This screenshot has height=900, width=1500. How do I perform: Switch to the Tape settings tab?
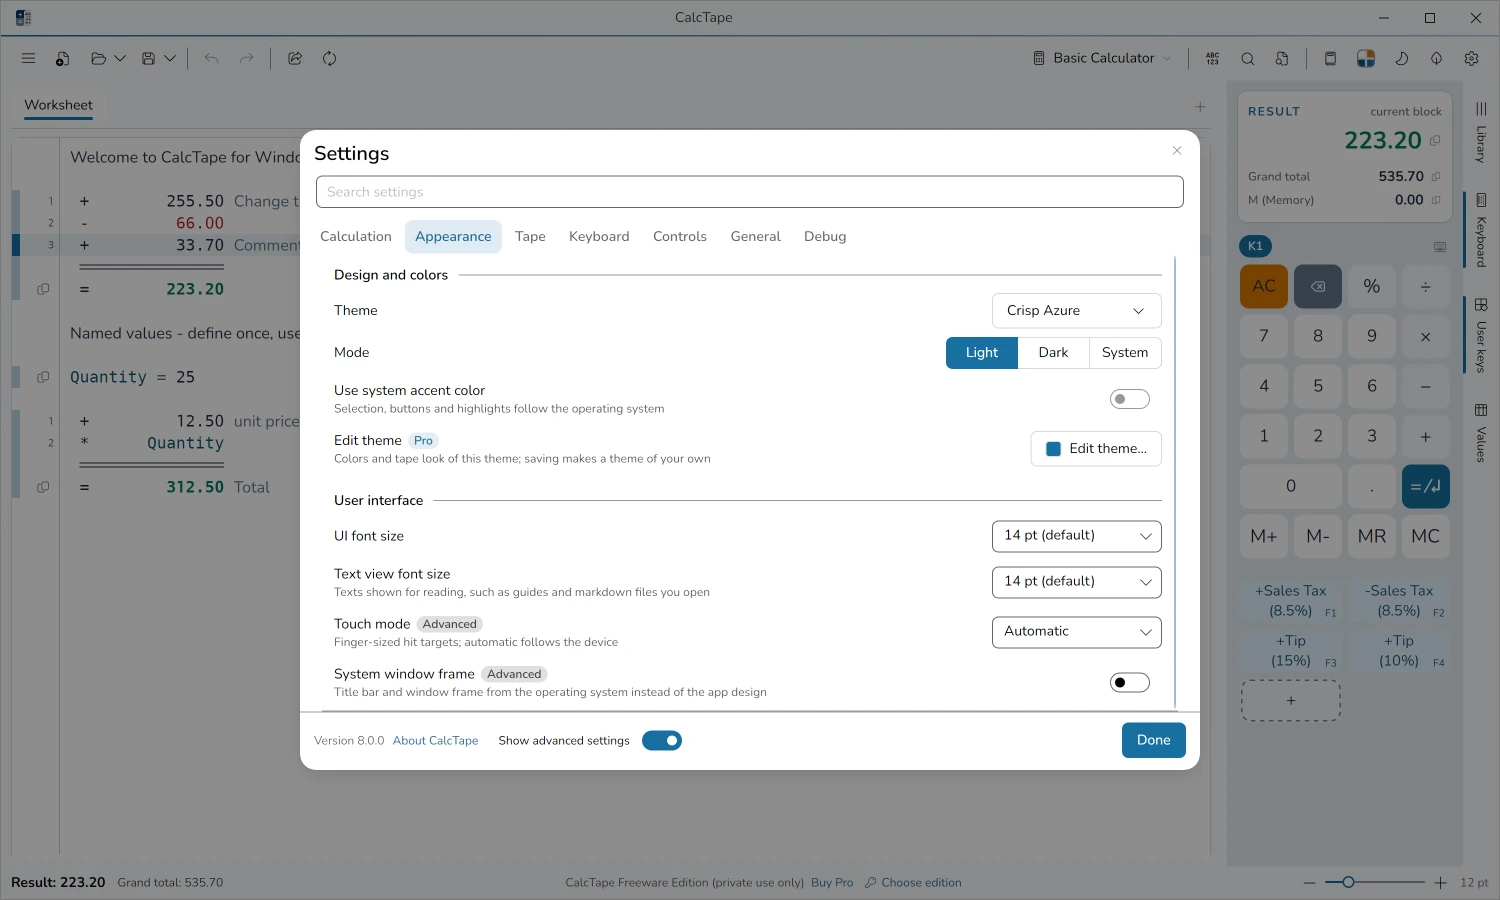(x=530, y=237)
